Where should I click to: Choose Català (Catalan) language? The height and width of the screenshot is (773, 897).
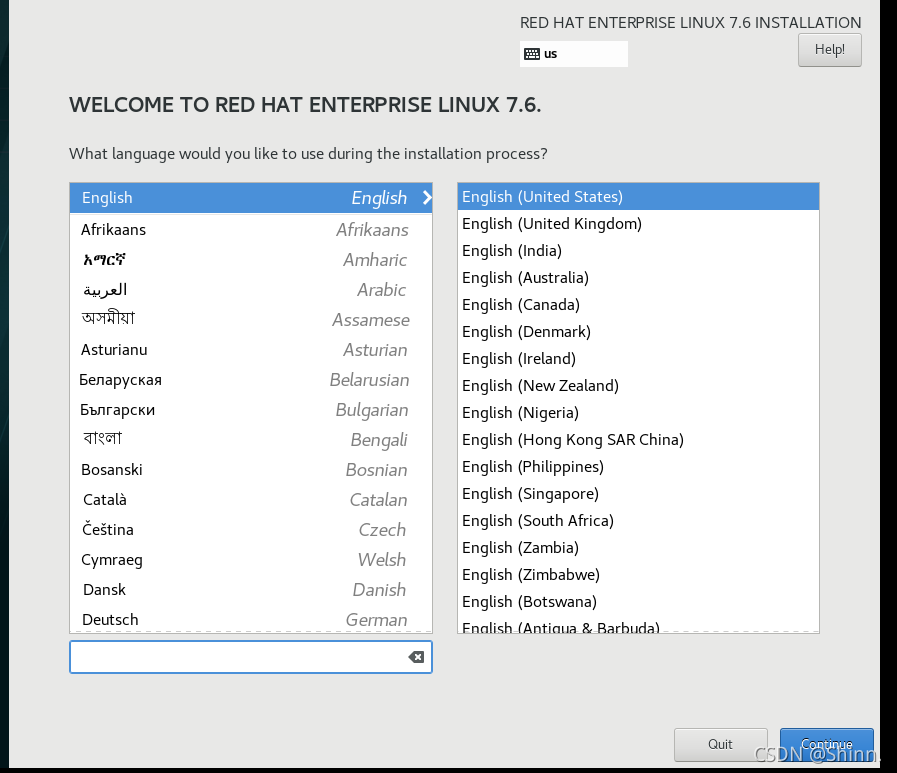tap(251, 500)
